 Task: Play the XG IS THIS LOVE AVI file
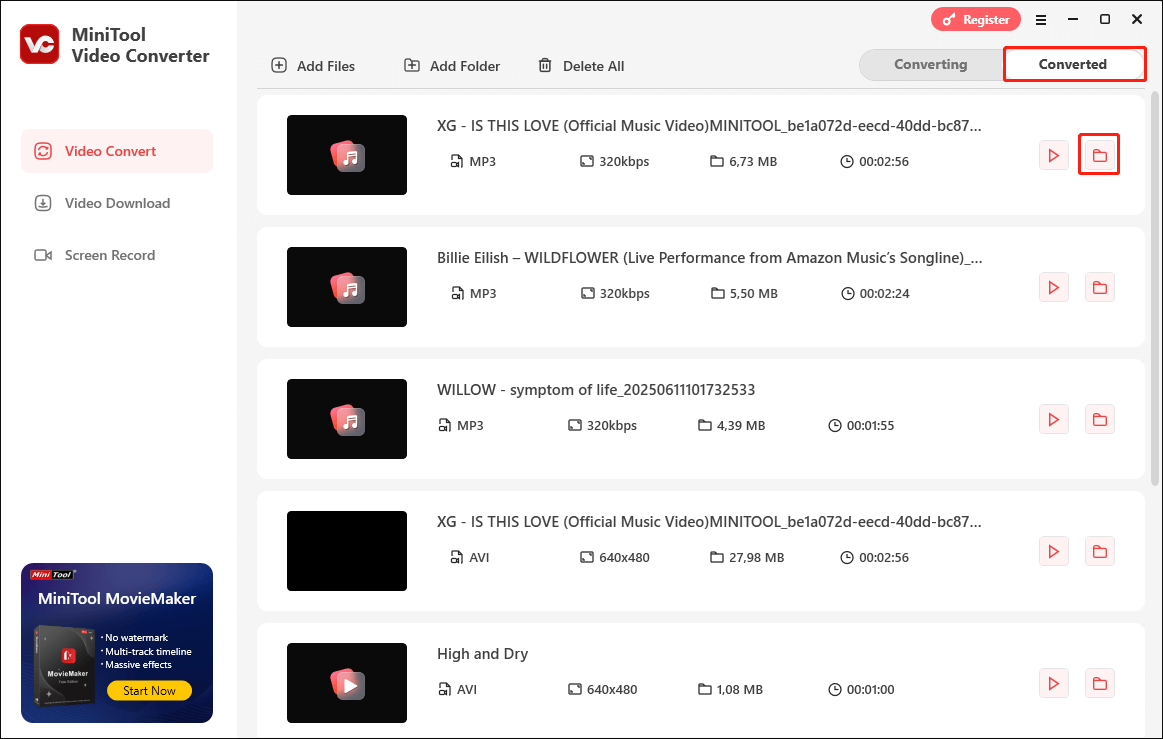[x=1053, y=551]
